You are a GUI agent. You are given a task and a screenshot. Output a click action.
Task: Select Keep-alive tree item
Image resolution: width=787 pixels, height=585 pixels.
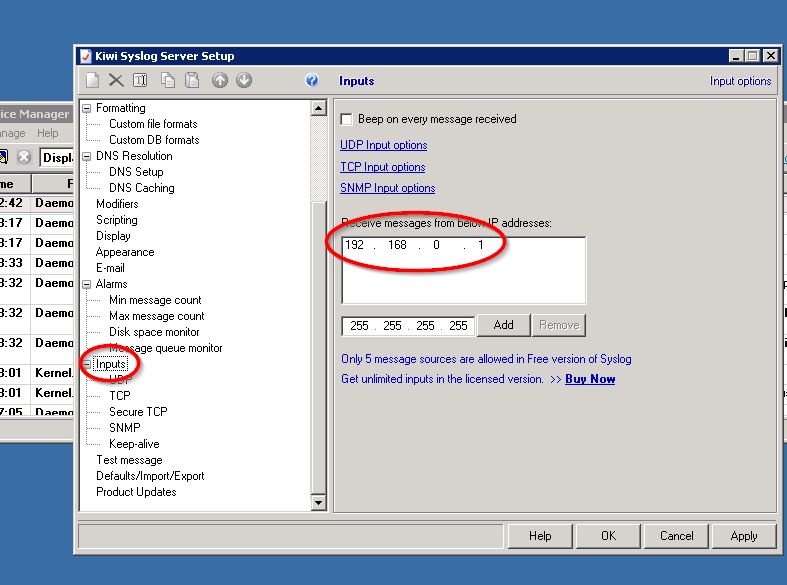point(134,444)
